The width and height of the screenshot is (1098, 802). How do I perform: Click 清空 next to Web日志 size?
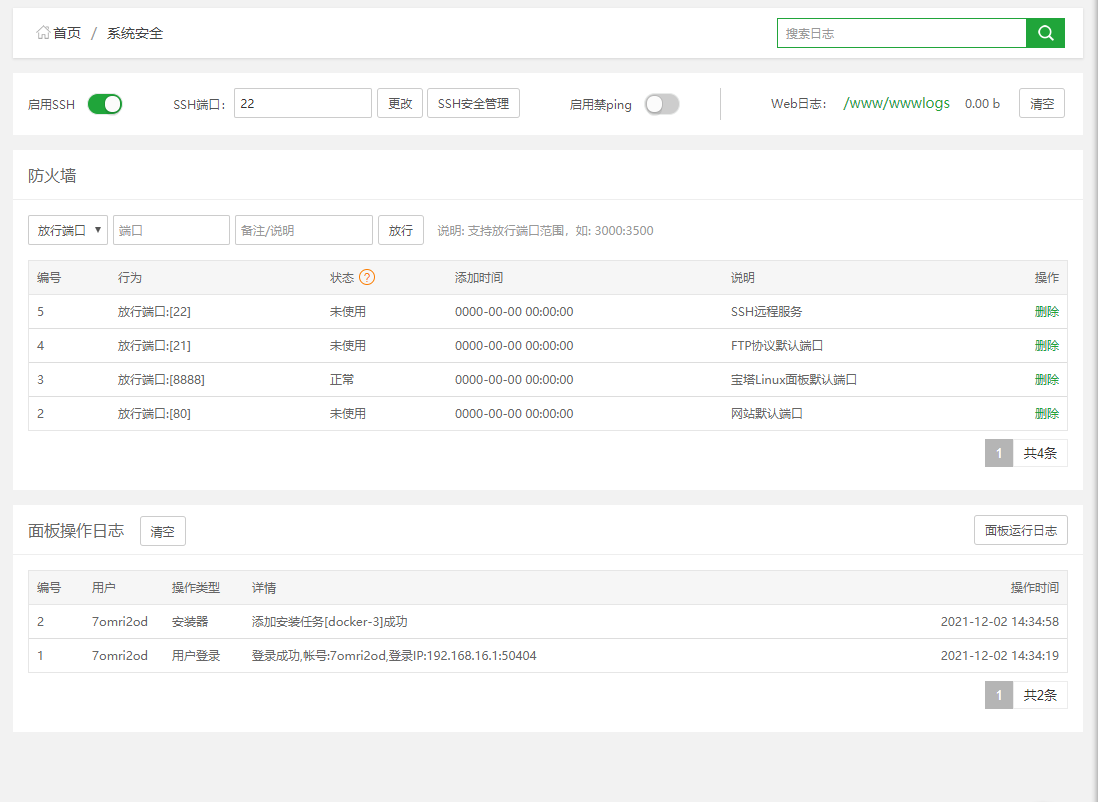(x=1041, y=103)
